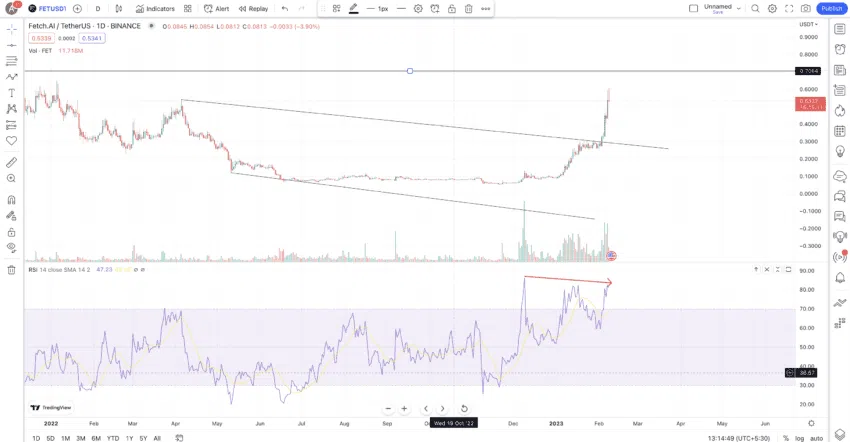The image size is (850, 442).
Task: Enter fullscreen mode
Action: click(x=789, y=9)
